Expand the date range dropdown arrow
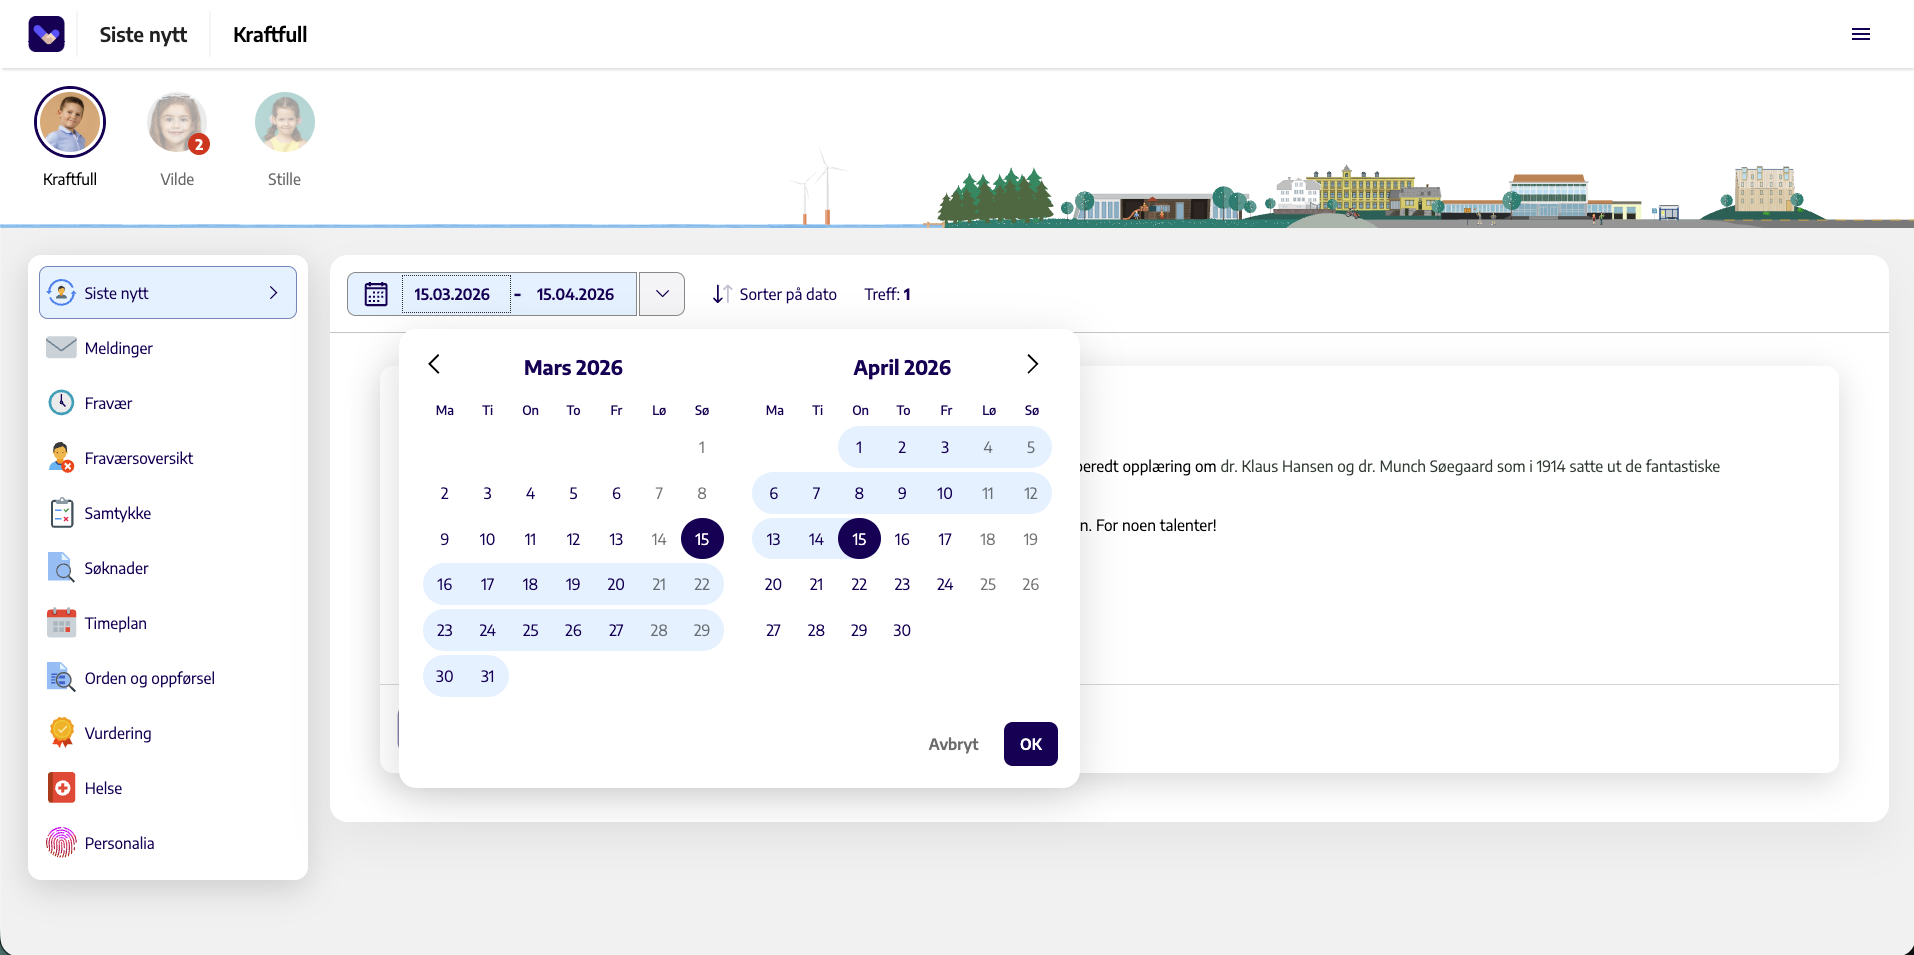Image resolution: width=1914 pixels, height=955 pixels. pos(662,294)
